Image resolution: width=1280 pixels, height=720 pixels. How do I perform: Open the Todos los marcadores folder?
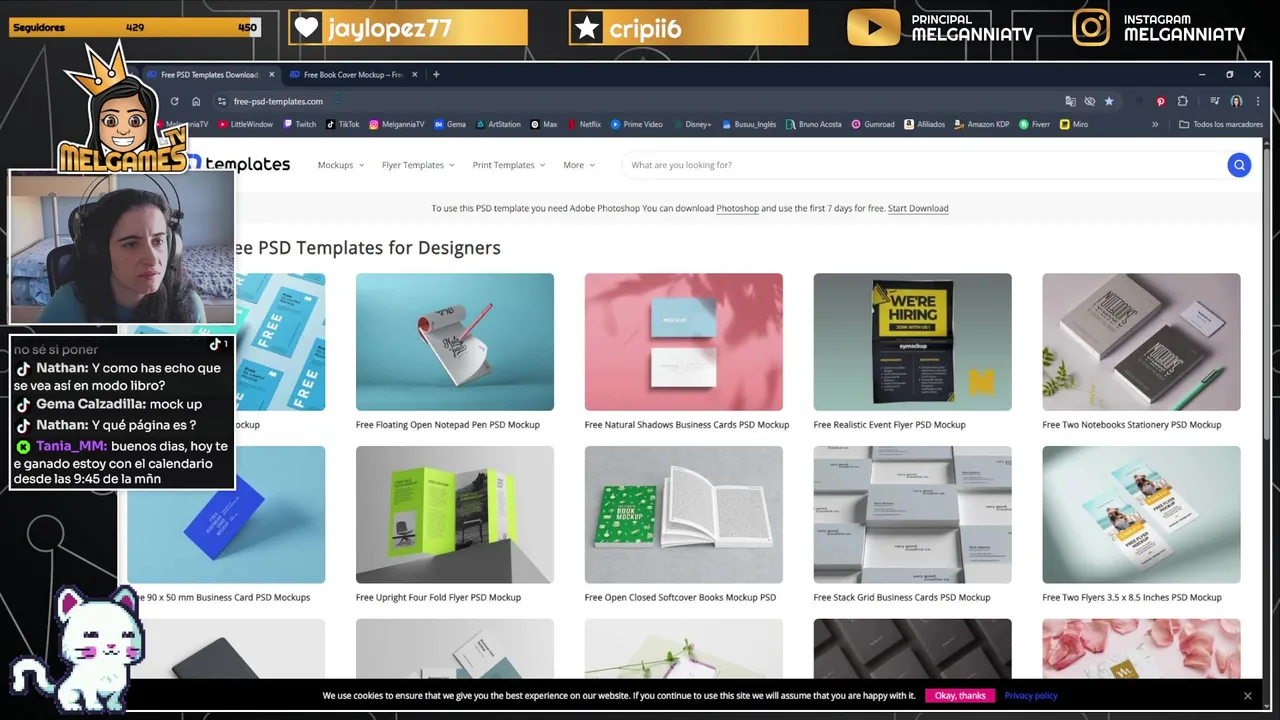click(x=1221, y=124)
